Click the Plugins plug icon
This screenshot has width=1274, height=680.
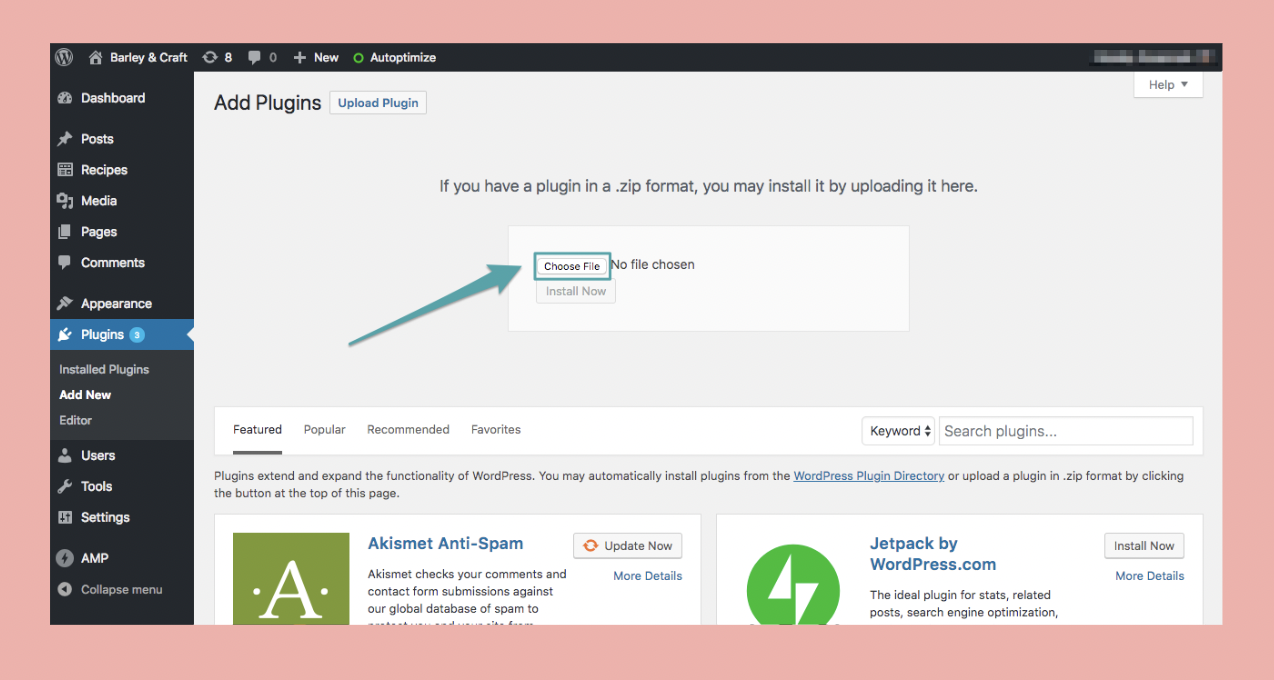click(x=65, y=335)
